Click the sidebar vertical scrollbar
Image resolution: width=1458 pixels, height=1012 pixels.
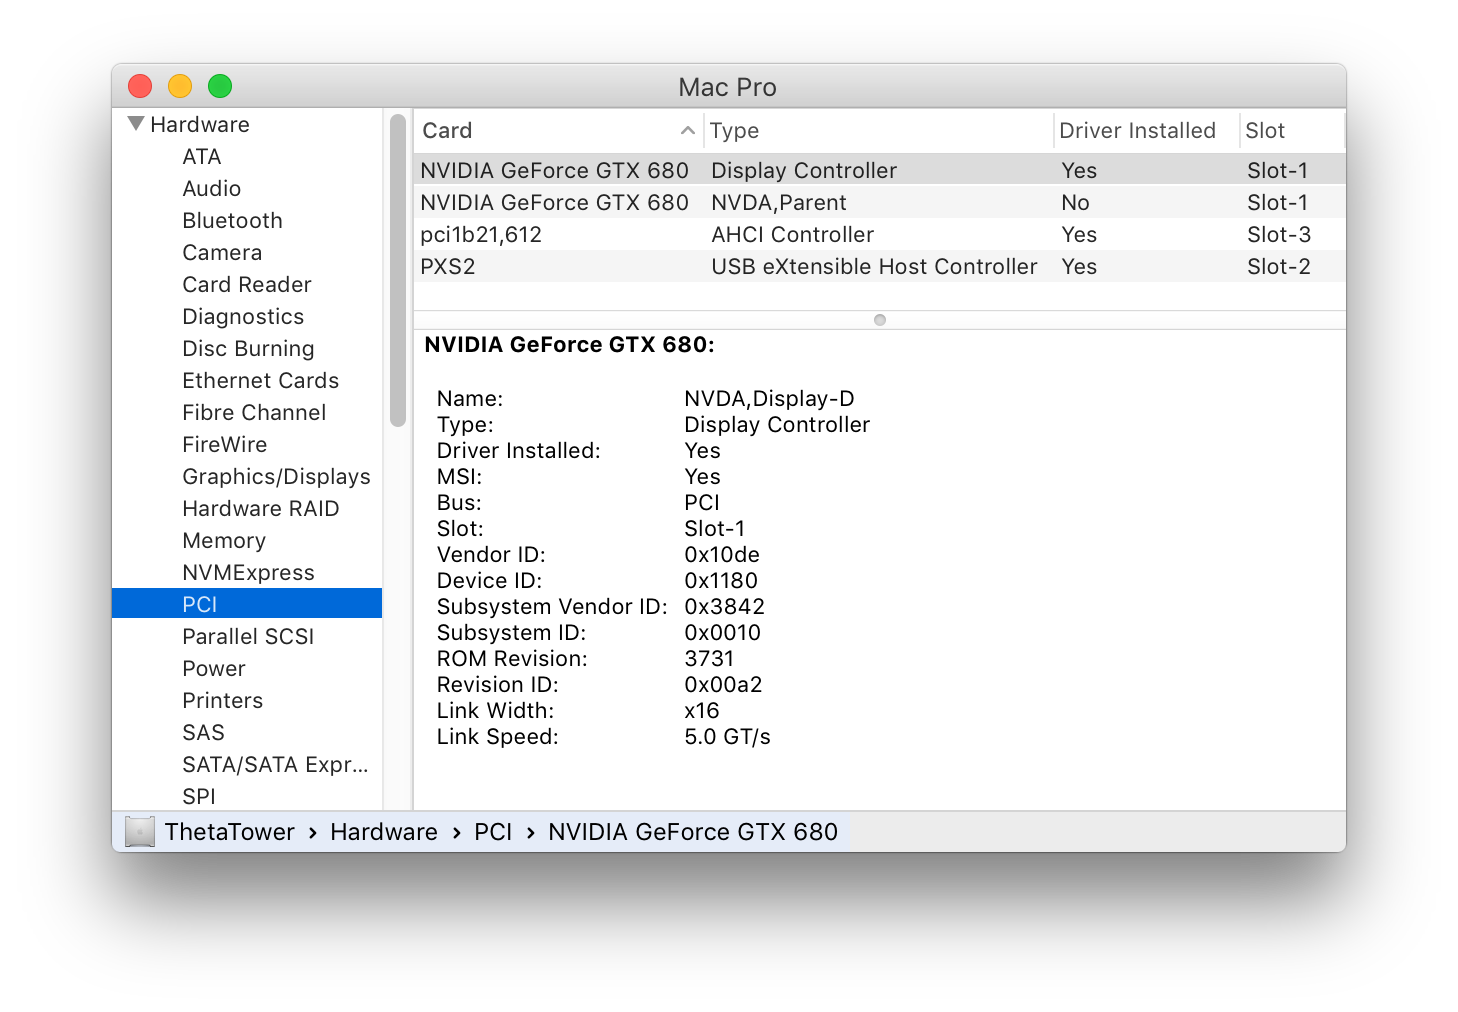(398, 270)
